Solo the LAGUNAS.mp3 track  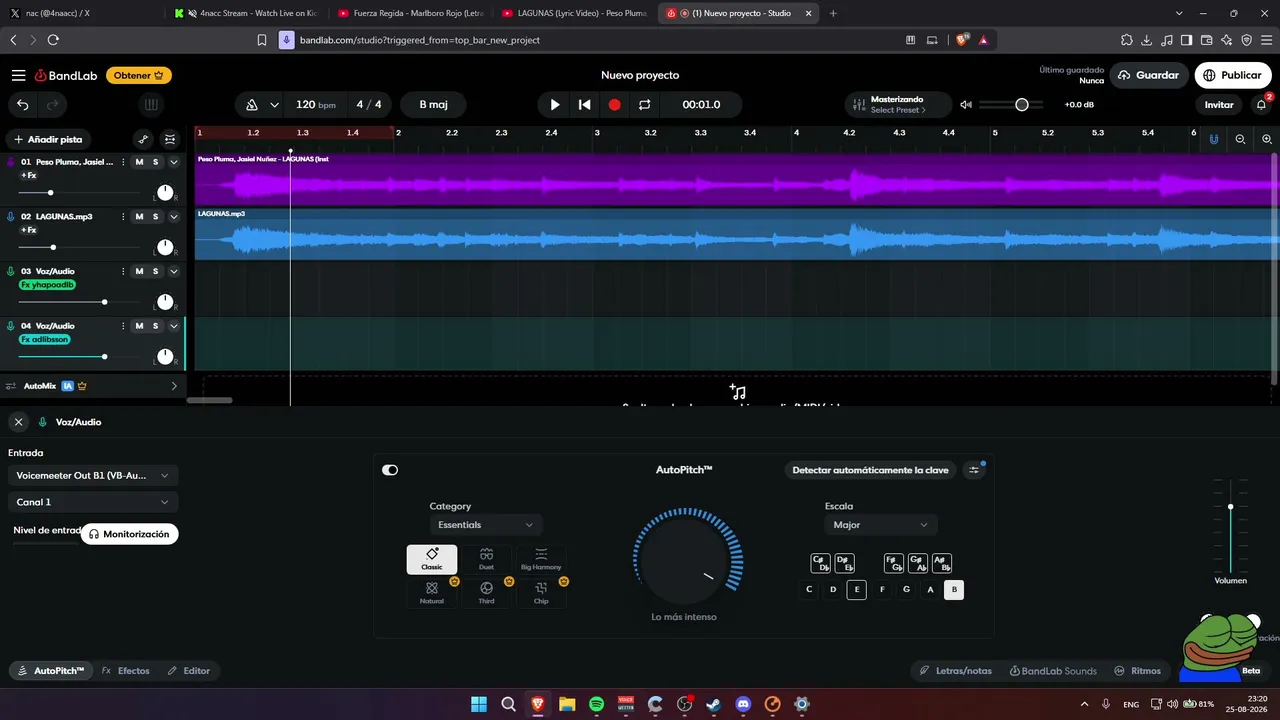pyautogui.click(x=155, y=217)
